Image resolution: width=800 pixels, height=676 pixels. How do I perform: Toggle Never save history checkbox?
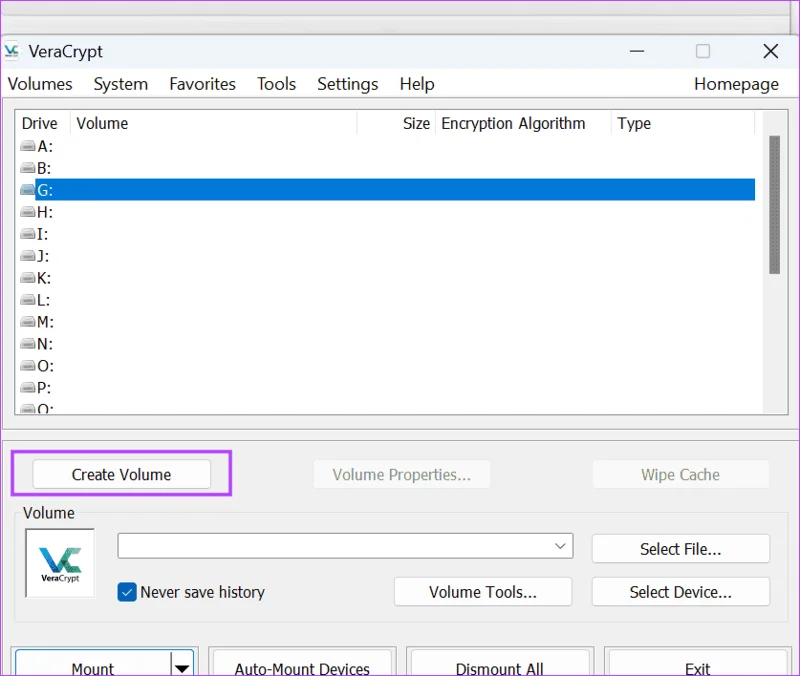[x=127, y=592]
